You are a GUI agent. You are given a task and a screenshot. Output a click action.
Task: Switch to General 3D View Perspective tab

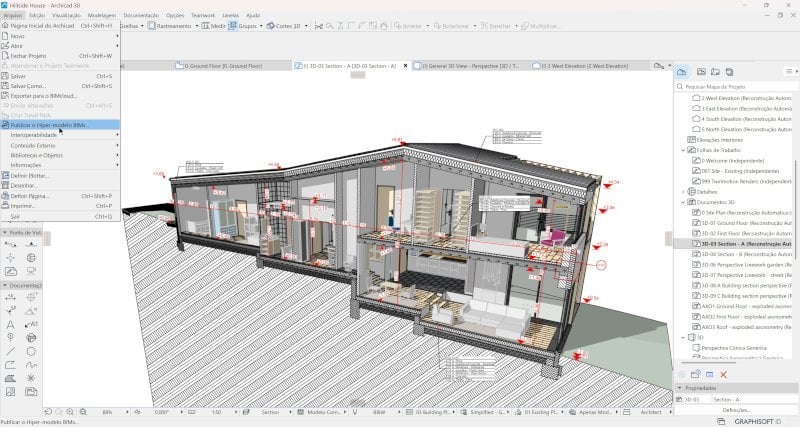click(x=470, y=66)
